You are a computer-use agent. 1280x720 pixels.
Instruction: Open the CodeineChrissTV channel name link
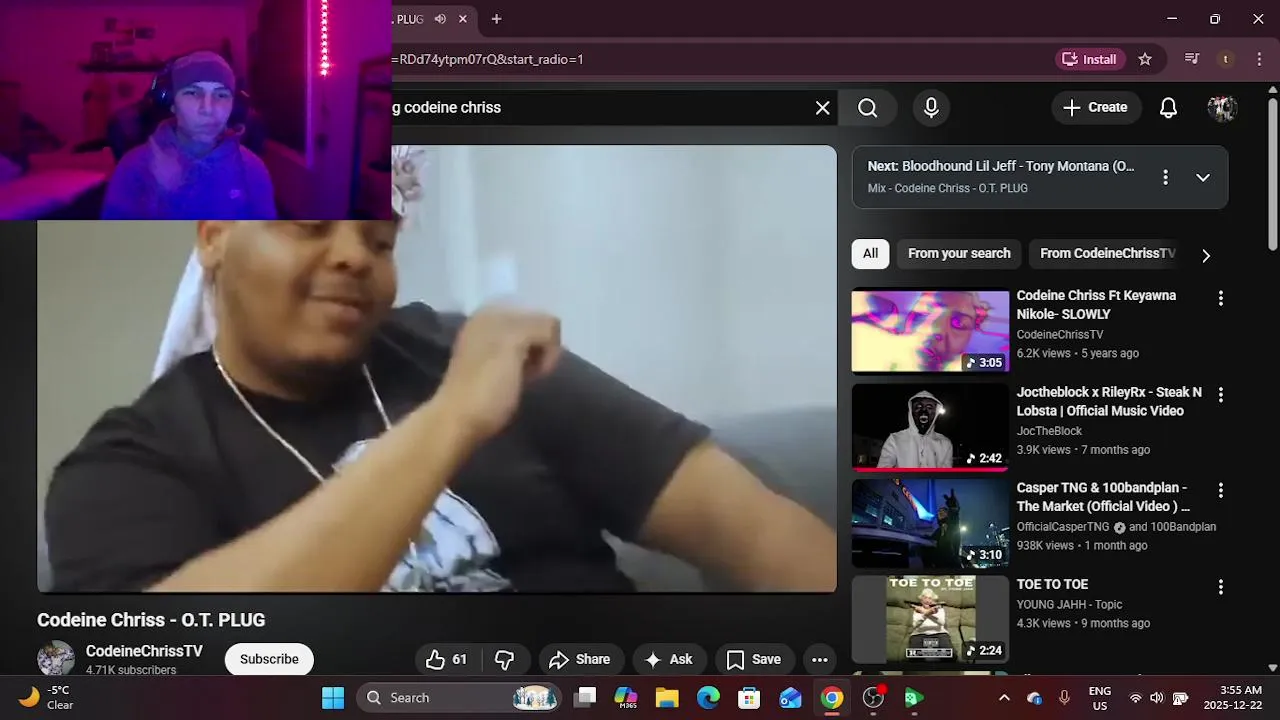144,651
